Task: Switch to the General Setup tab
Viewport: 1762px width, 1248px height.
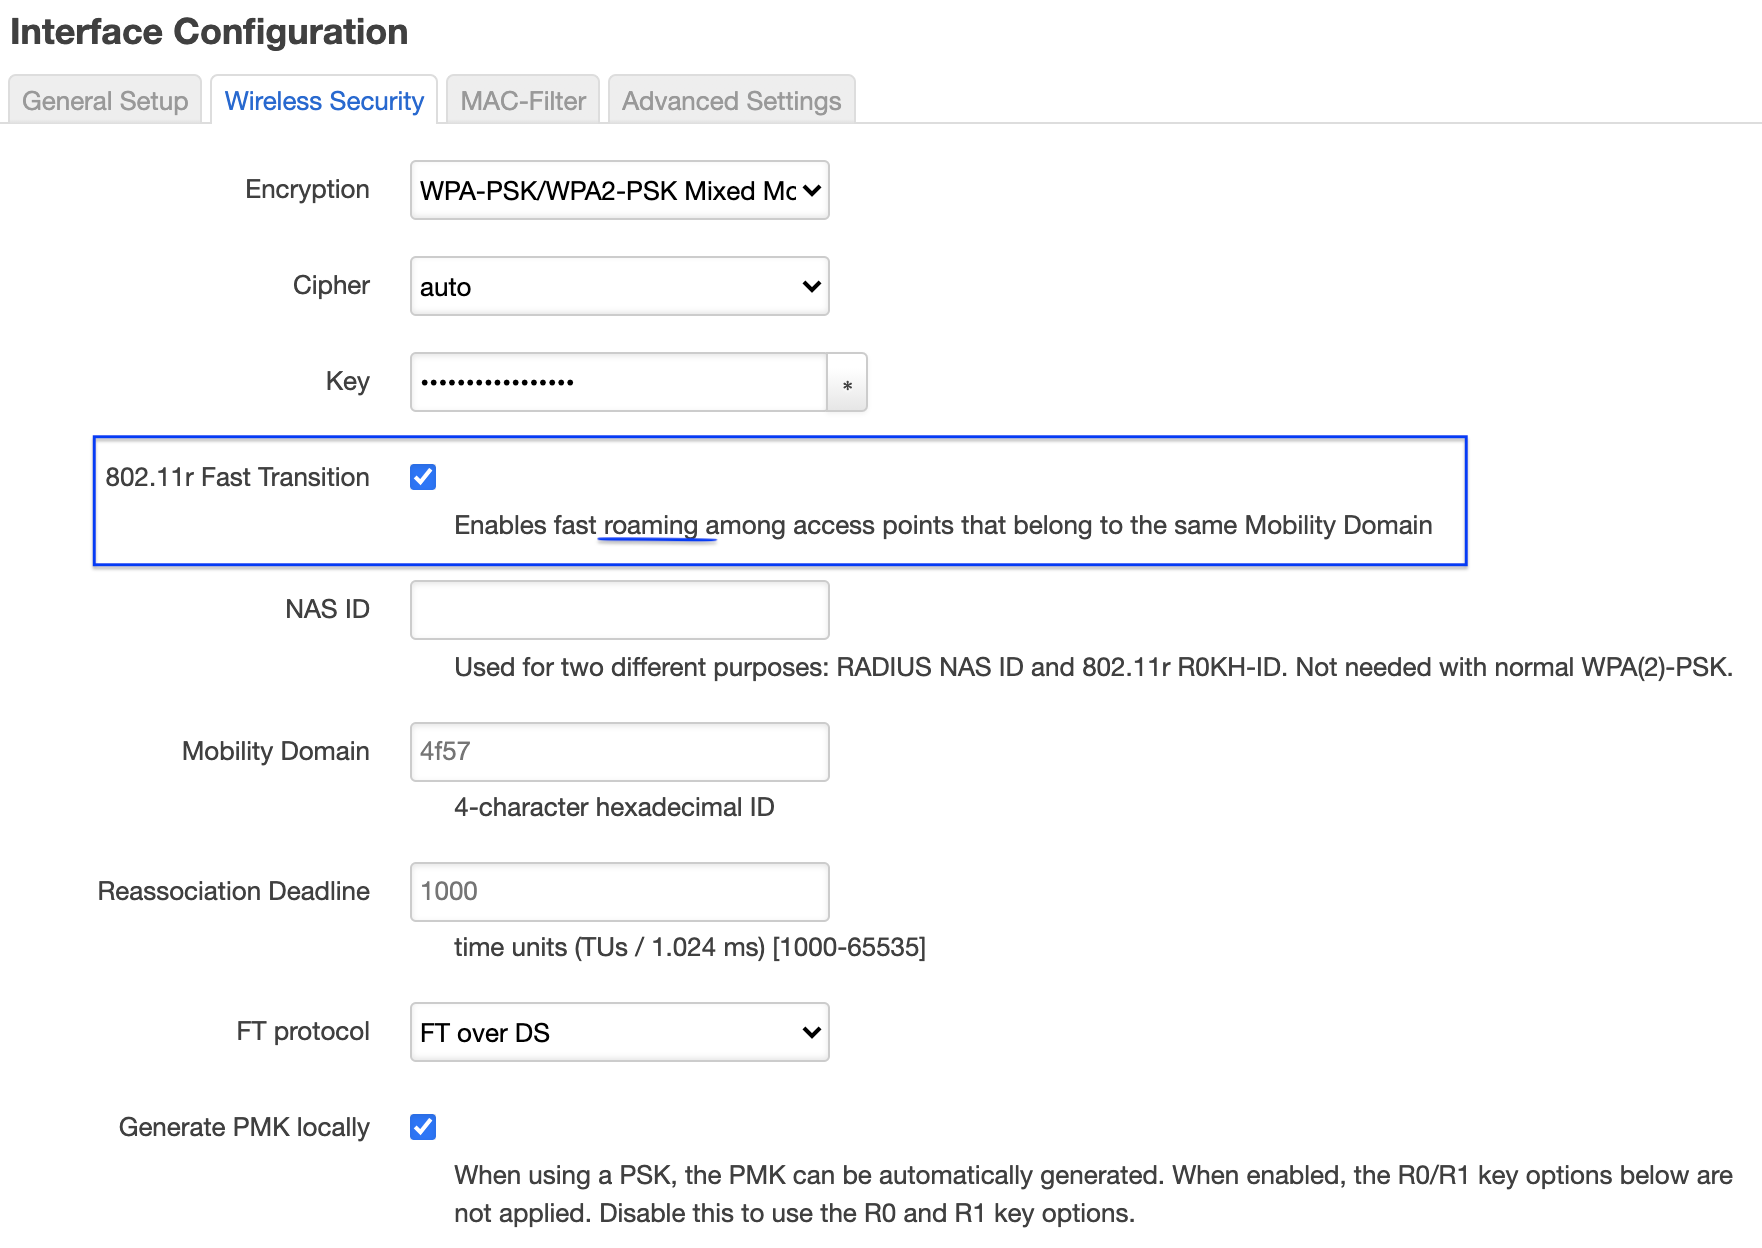Action: [x=105, y=101]
